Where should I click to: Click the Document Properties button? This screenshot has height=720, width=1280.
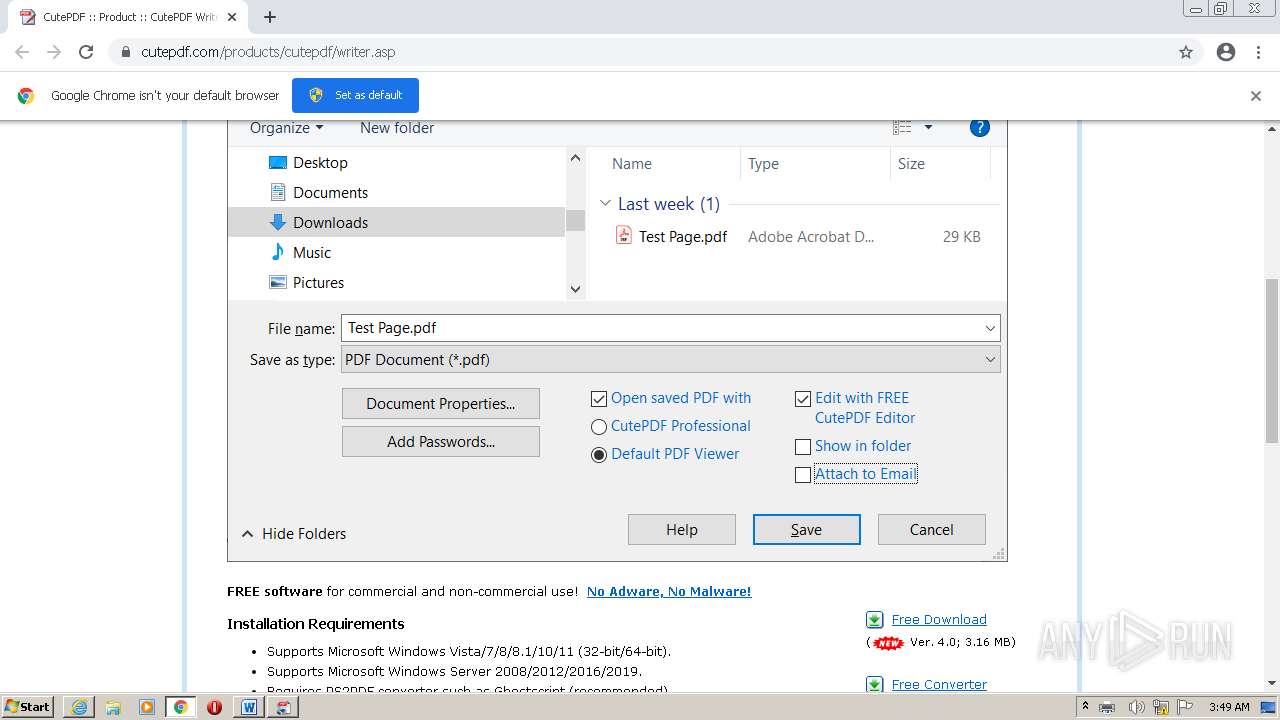tap(441, 404)
